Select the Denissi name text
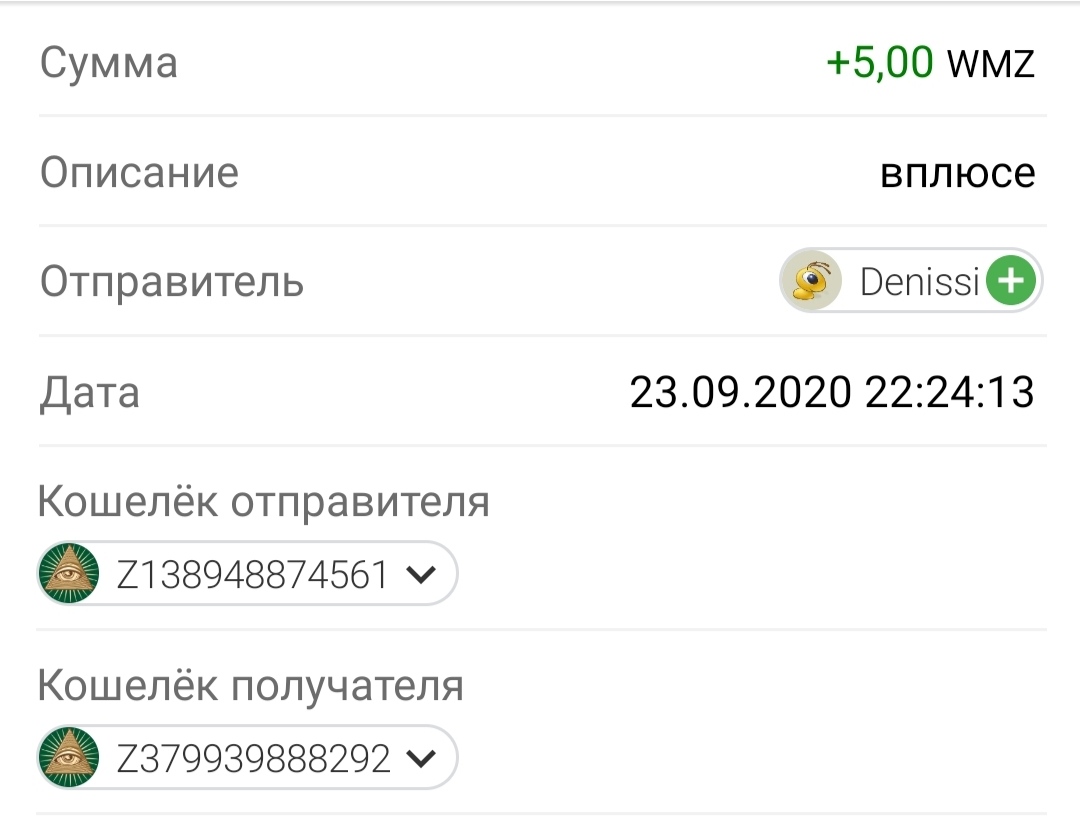Viewport: 1080px width, 832px height. pyautogui.click(x=919, y=281)
